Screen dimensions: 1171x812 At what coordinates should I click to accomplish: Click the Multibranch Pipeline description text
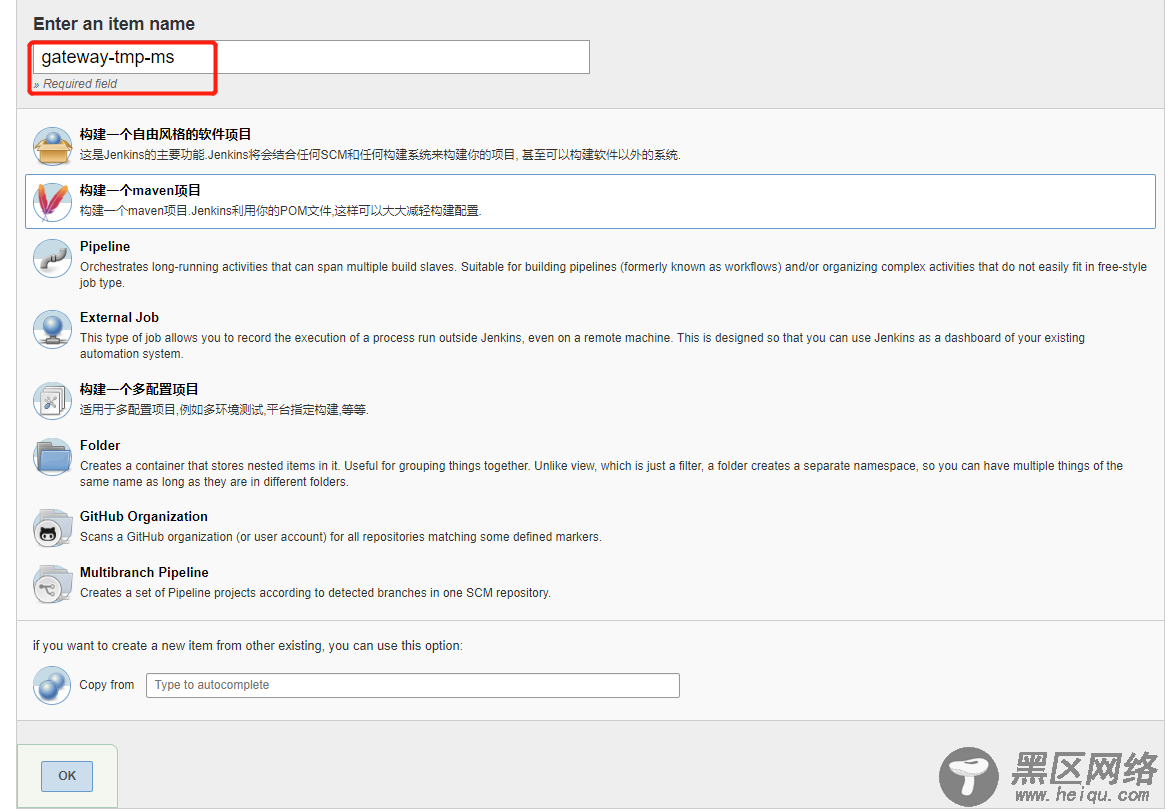click(x=315, y=593)
